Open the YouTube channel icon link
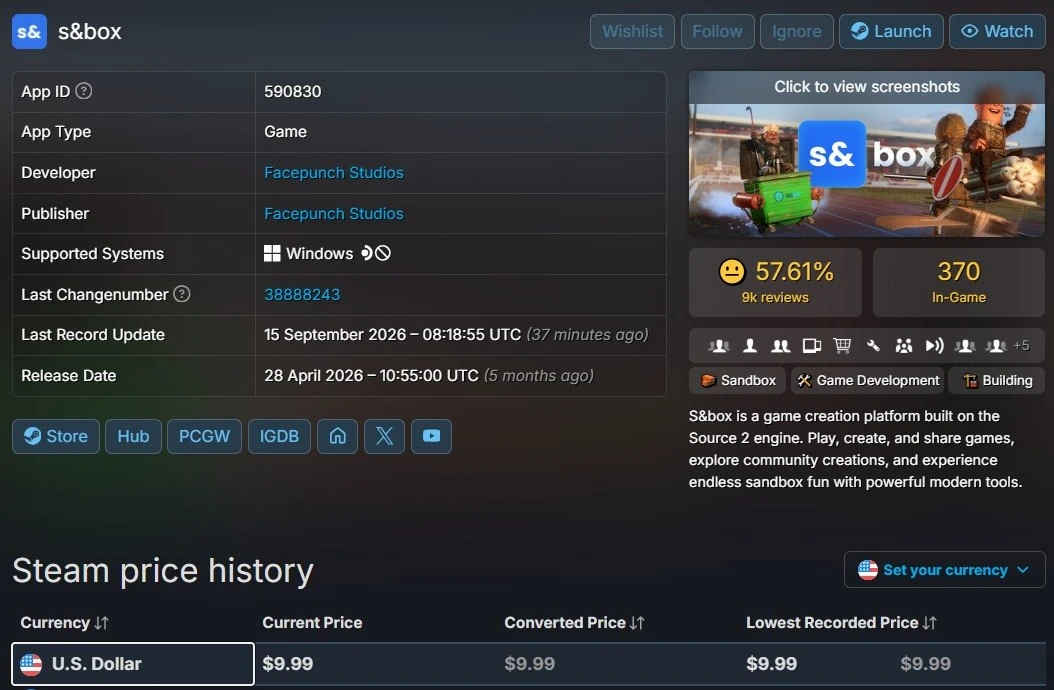The width and height of the screenshot is (1054, 690). tap(432, 436)
